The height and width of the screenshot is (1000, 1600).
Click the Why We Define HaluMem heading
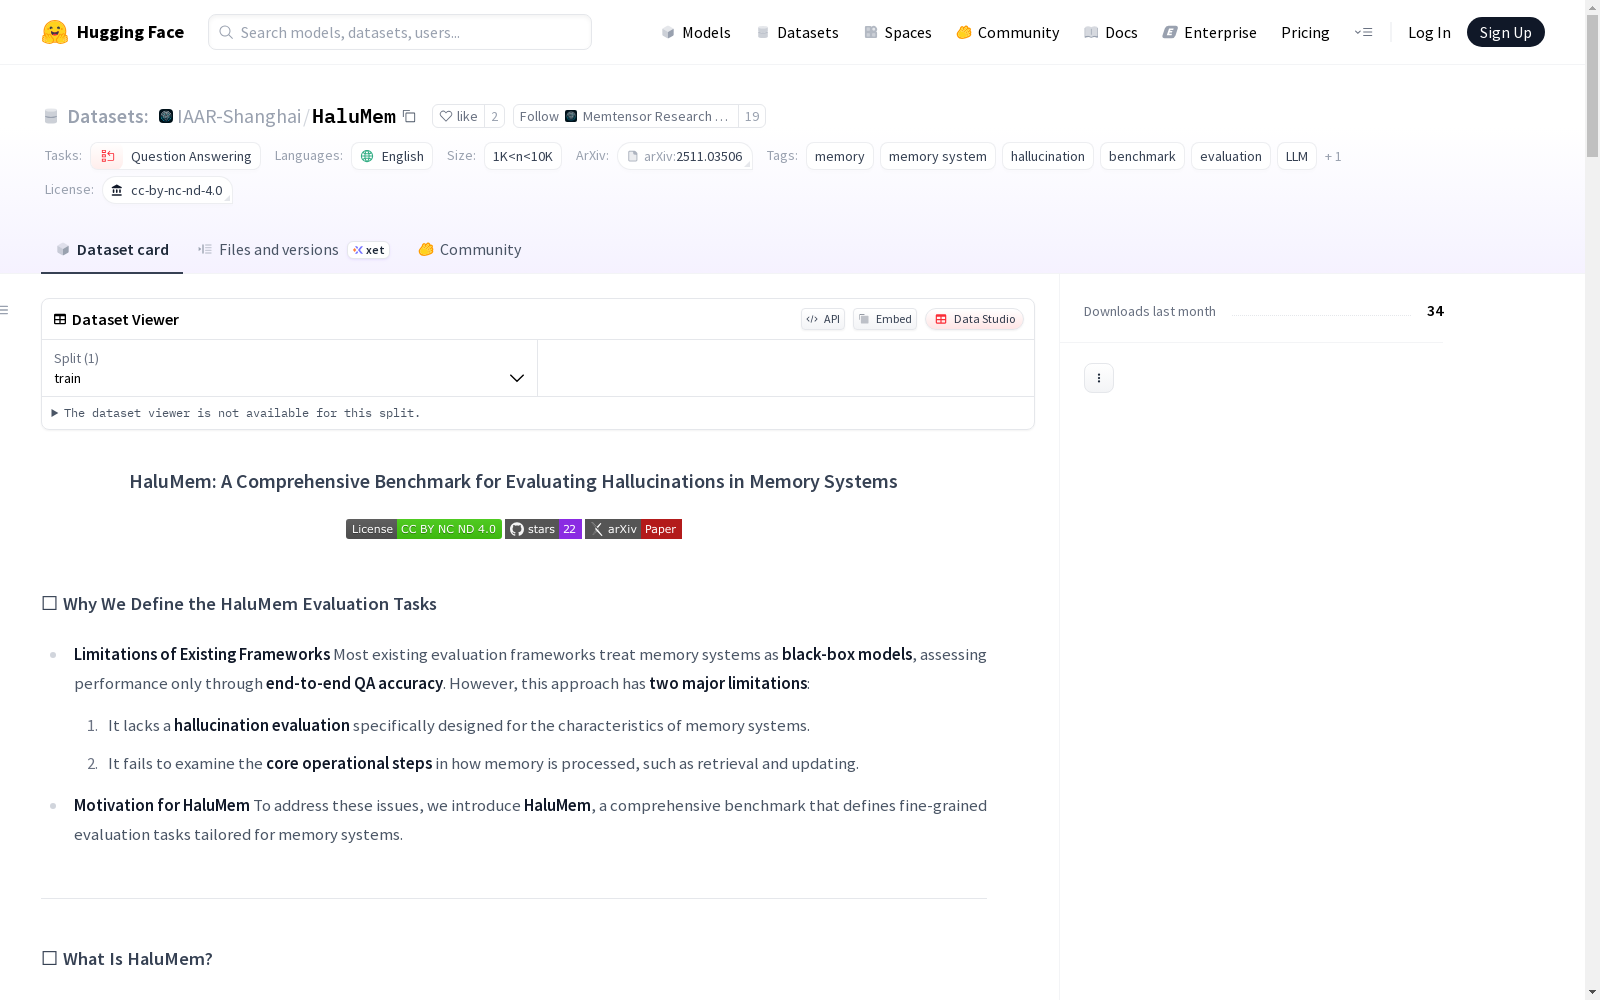[240, 604]
